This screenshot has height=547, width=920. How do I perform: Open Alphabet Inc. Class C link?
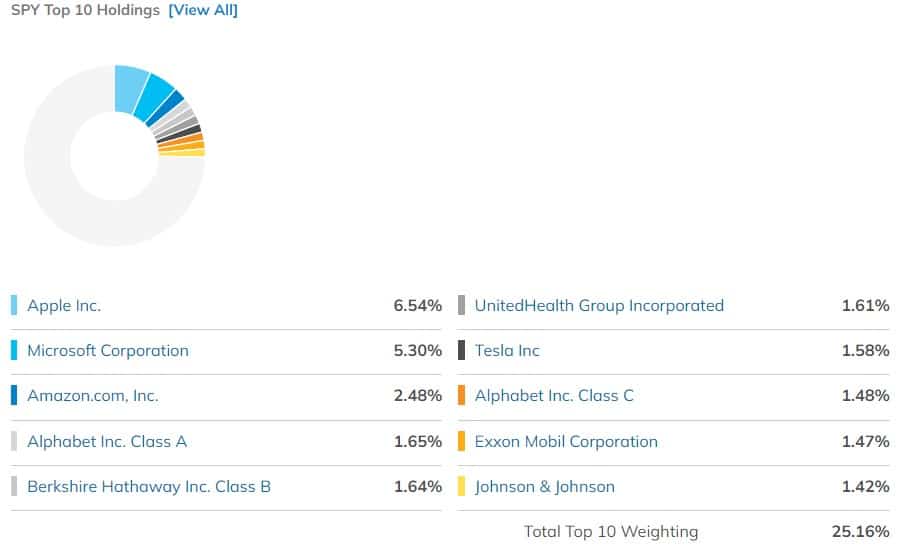tap(554, 395)
